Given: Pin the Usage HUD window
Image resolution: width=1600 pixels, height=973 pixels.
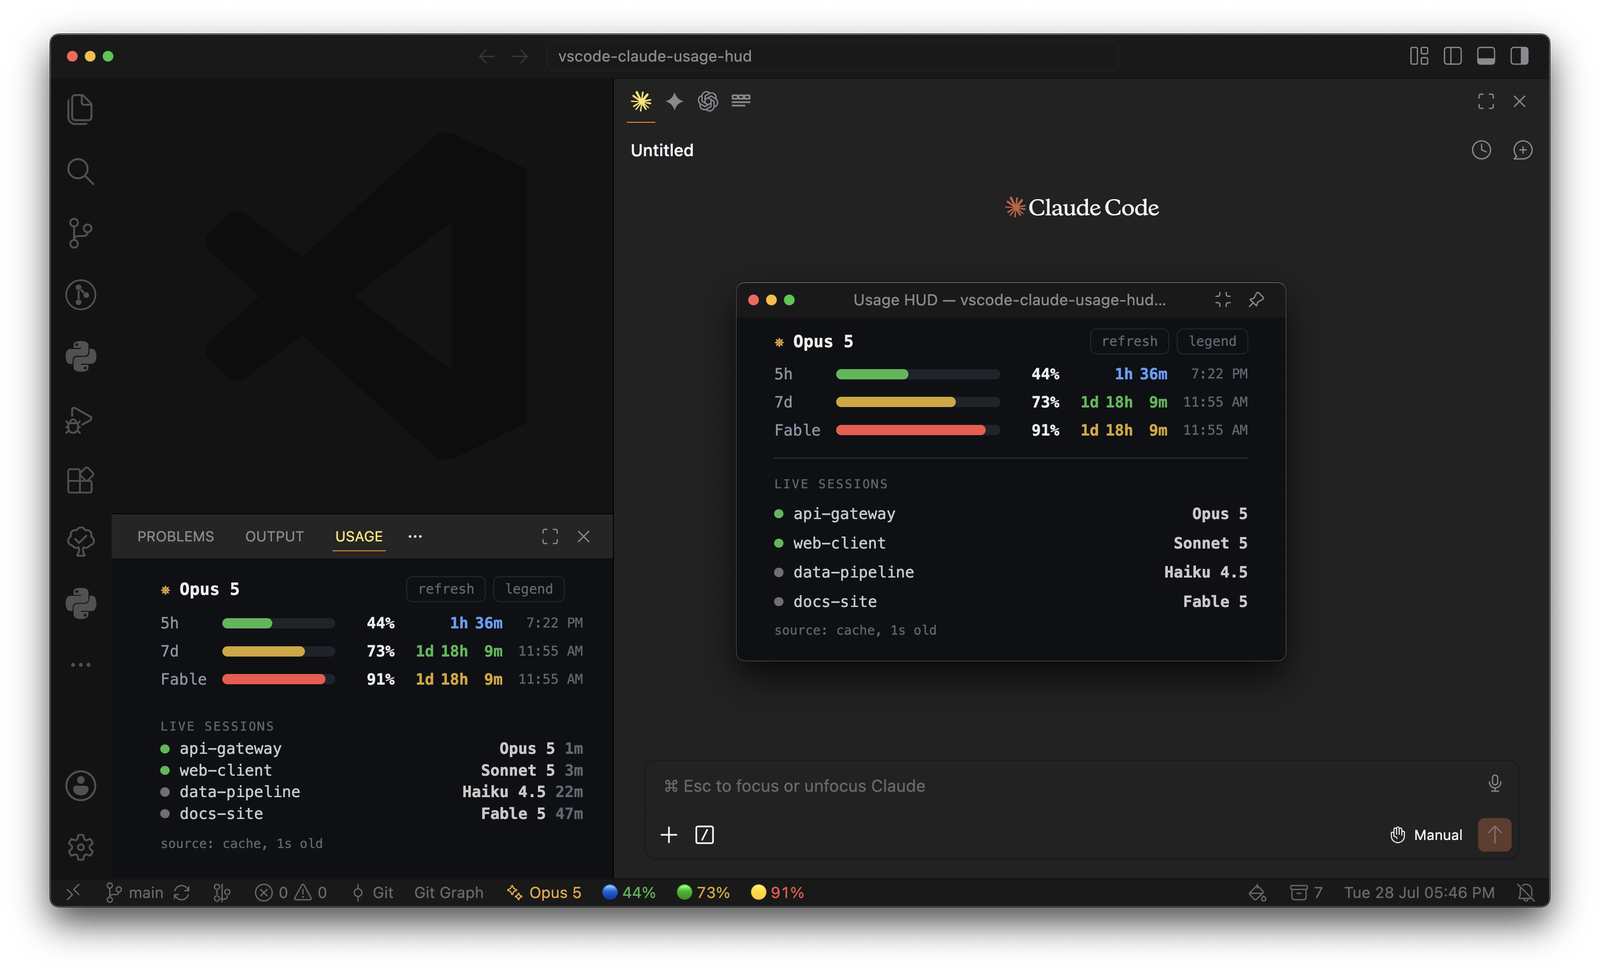Looking at the screenshot, I should (x=1257, y=300).
